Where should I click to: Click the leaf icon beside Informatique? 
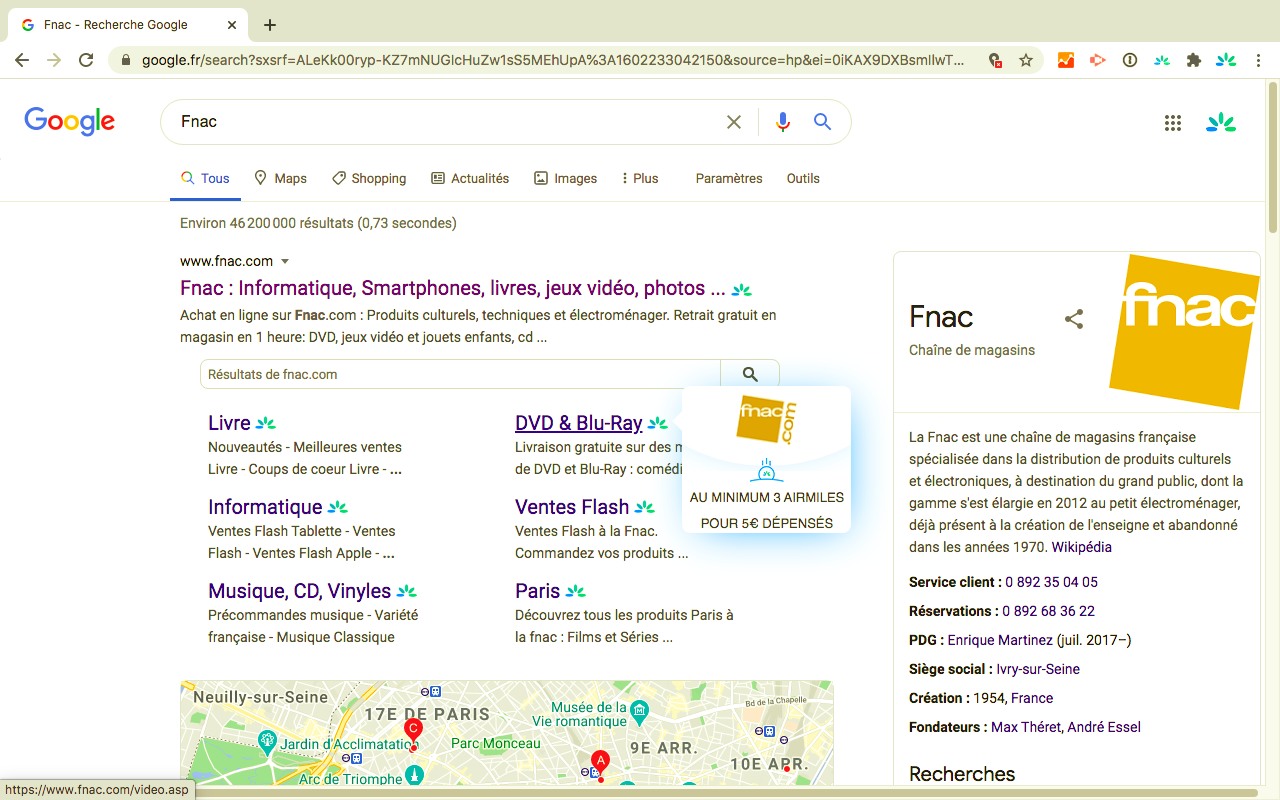(338, 507)
